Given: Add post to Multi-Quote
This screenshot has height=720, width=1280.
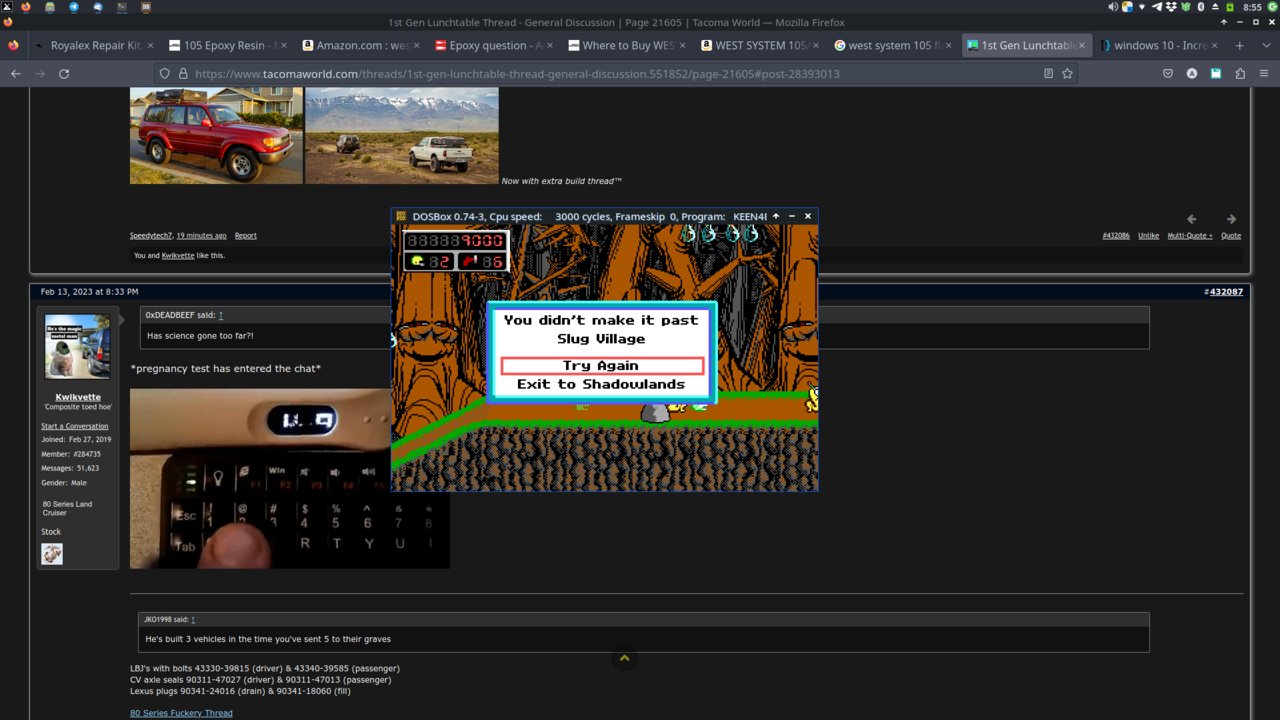Looking at the screenshot, I should [1190, 236].
